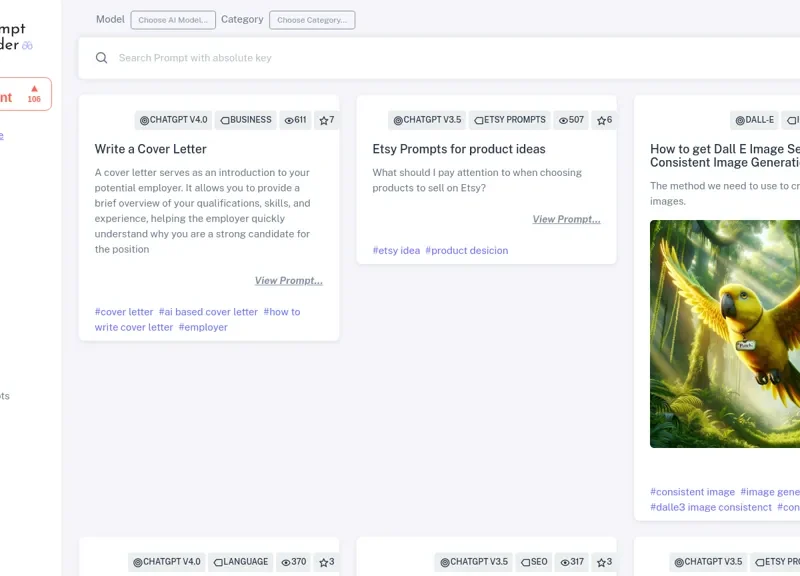
Task: Open the ETSY PROMPTS category badge
Action: [x=509, y=120]
